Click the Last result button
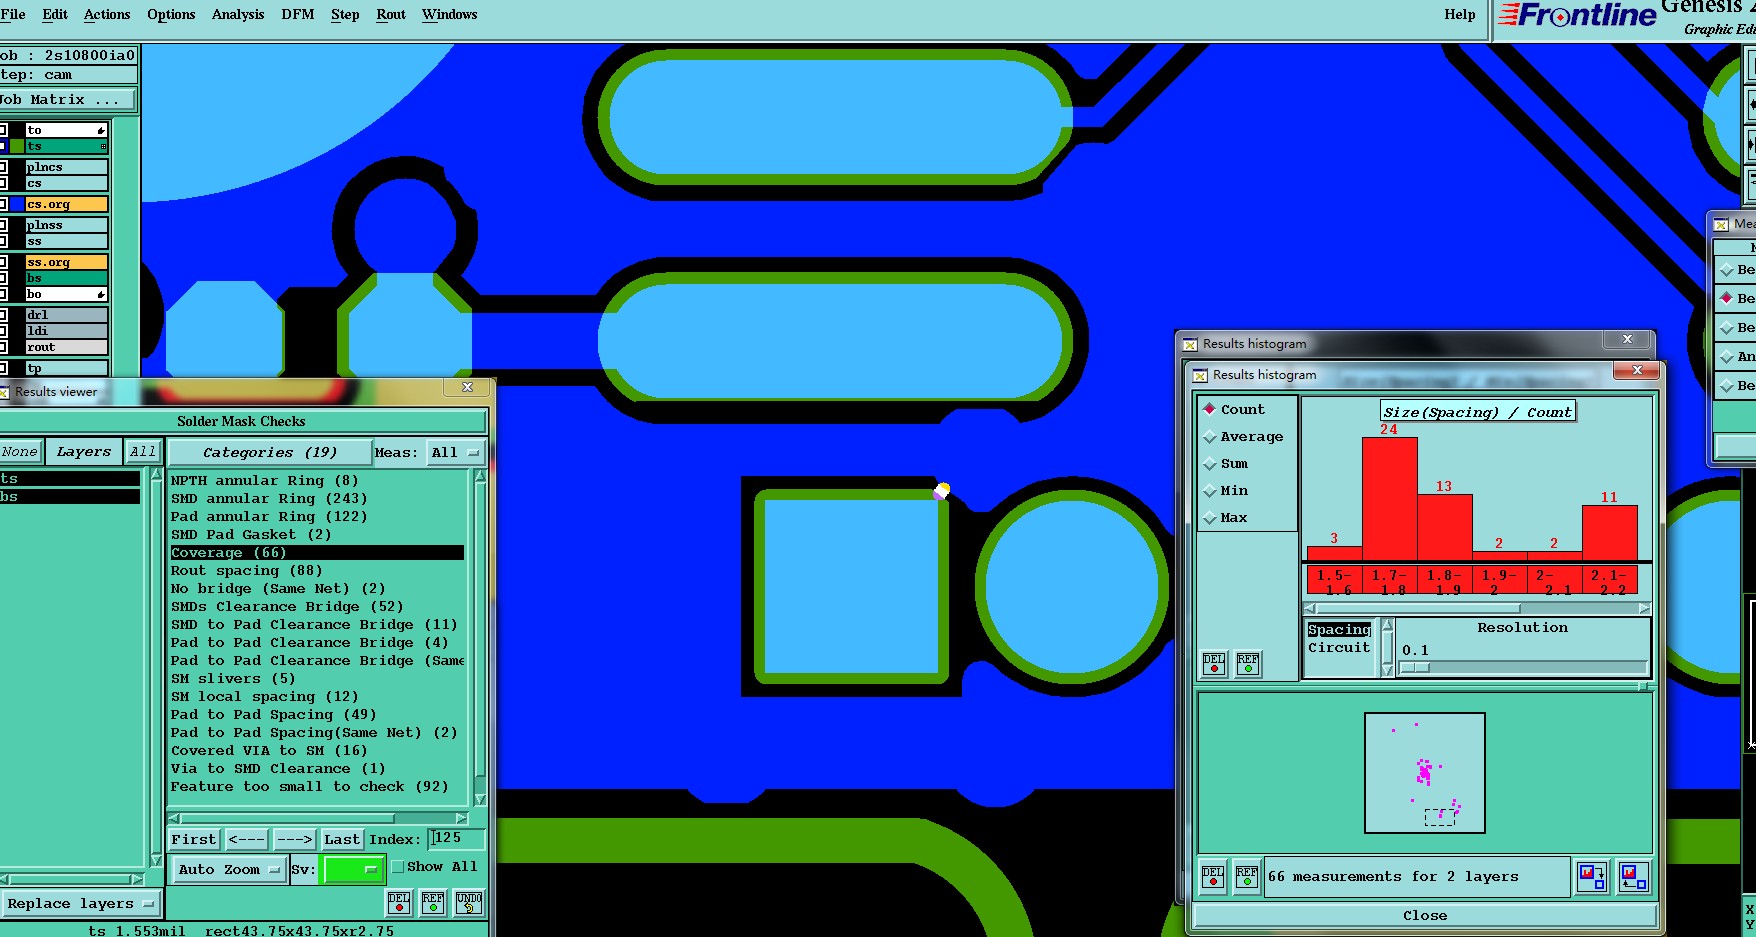 tap(342, 839)
